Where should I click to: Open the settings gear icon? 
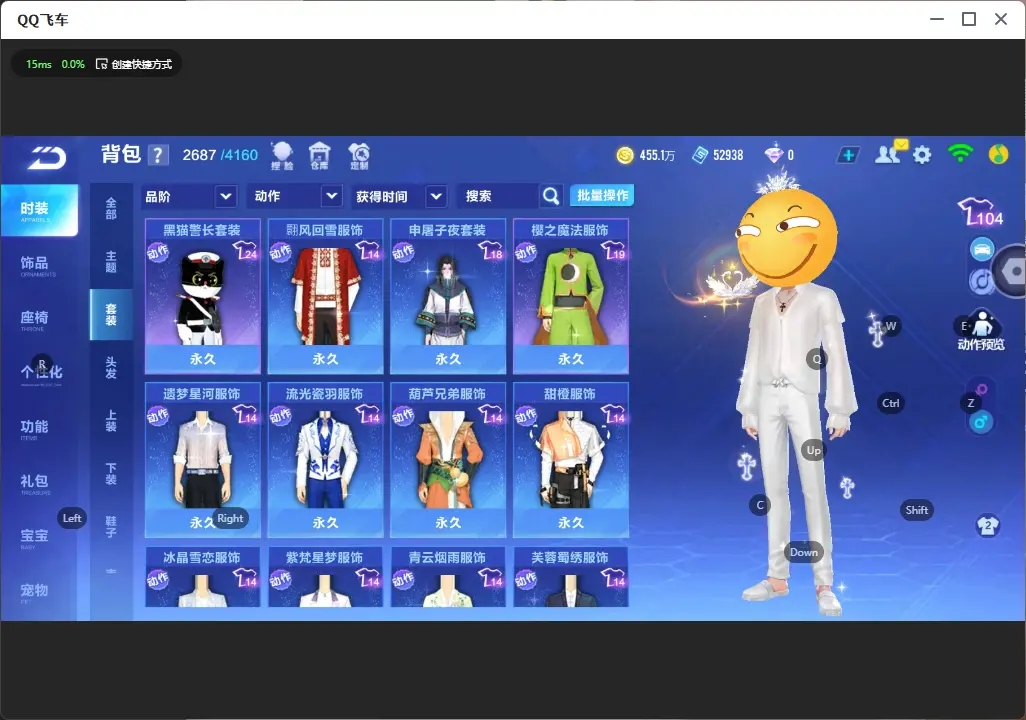click(x=922, y=155)
